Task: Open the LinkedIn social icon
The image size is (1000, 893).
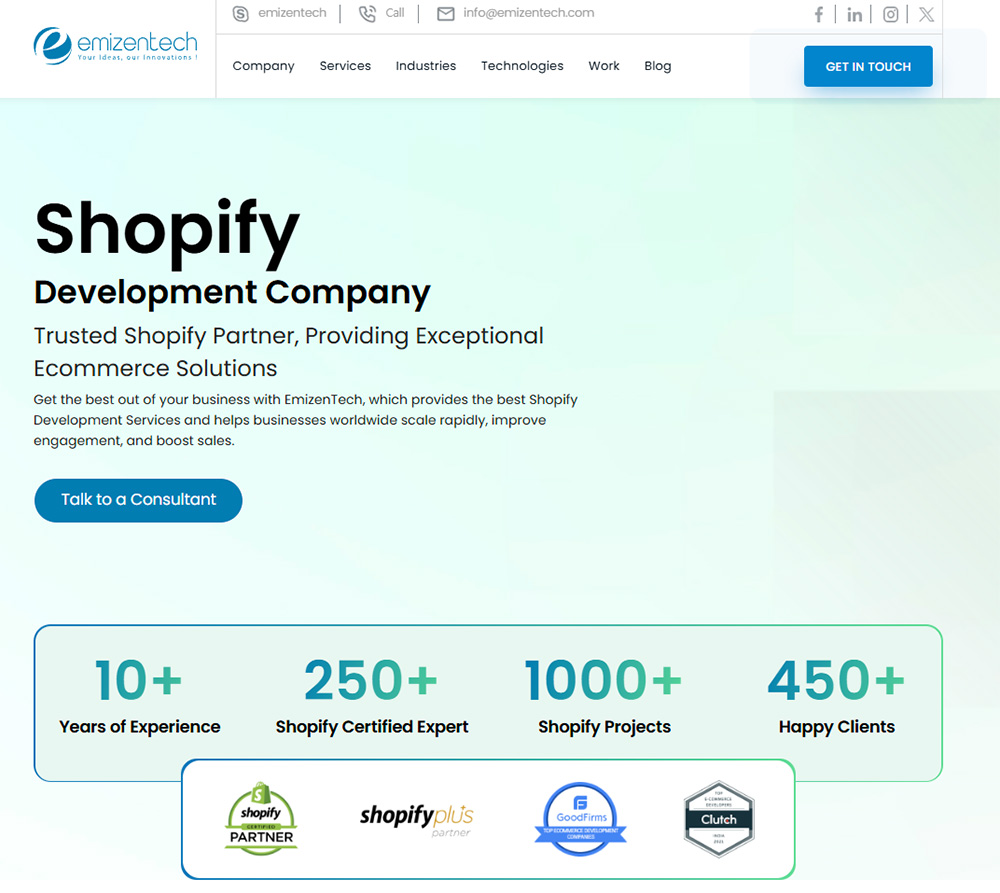Action: [x=854, y=14]
